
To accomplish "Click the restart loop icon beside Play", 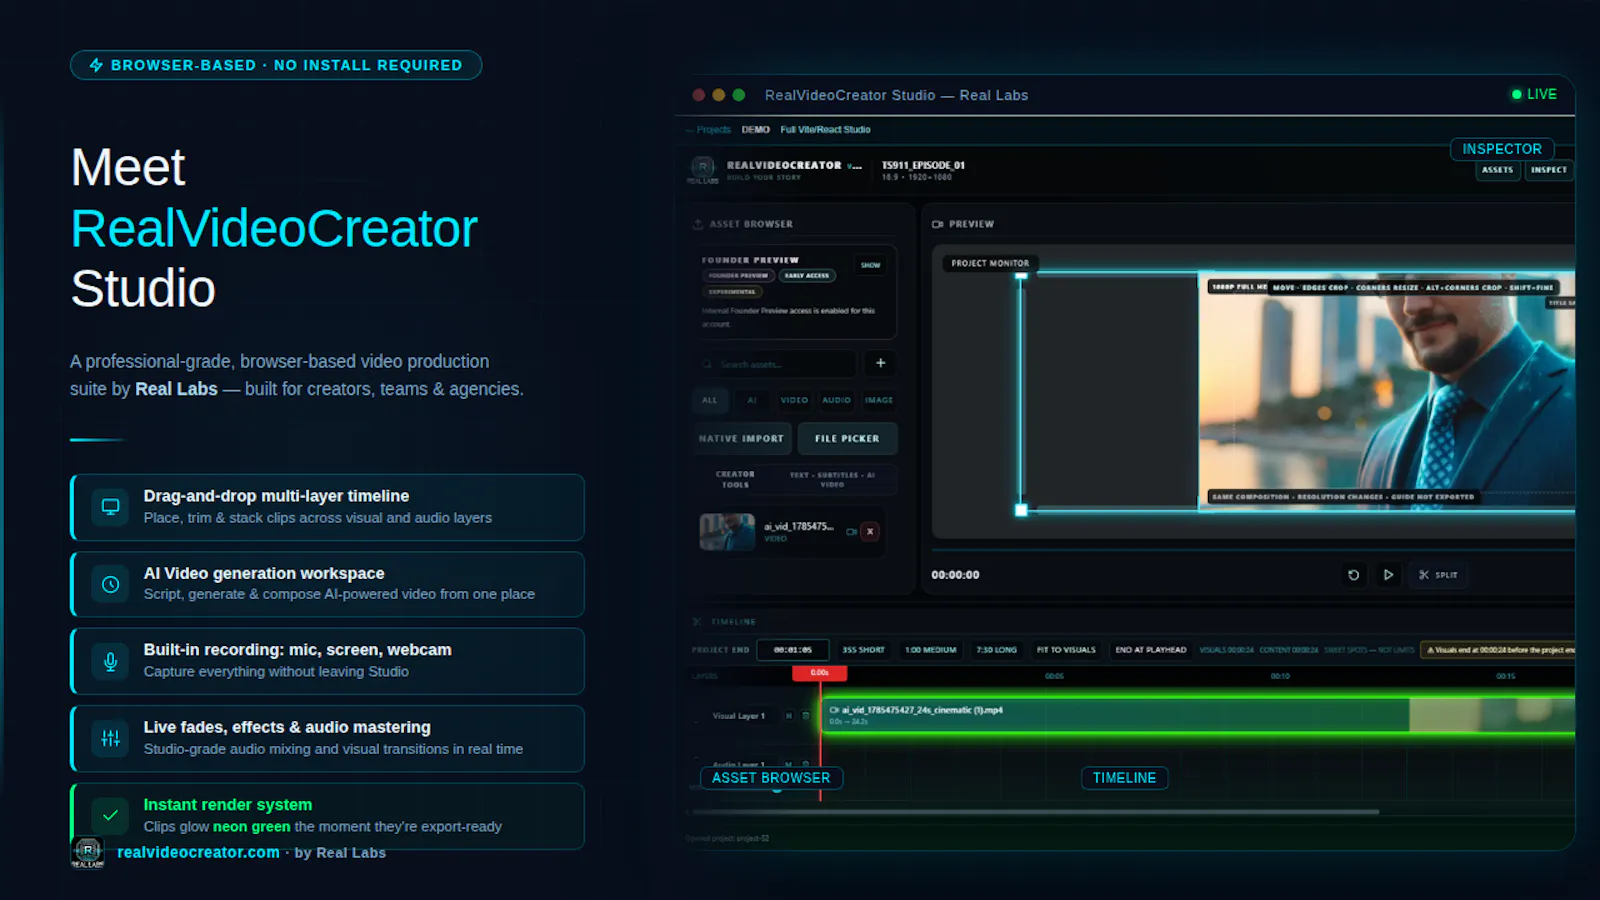I will click(1354, 575).
